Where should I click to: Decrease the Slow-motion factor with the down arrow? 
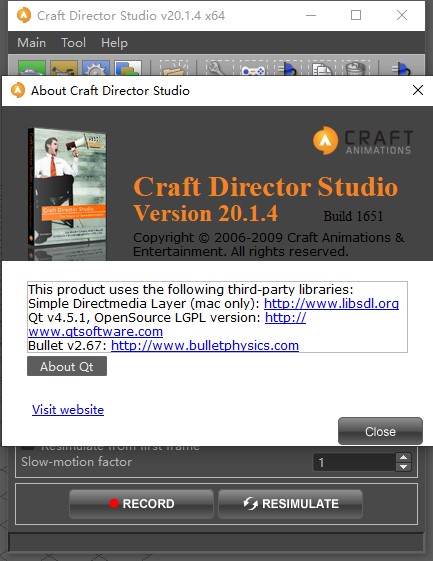click(x=403, y=467)
